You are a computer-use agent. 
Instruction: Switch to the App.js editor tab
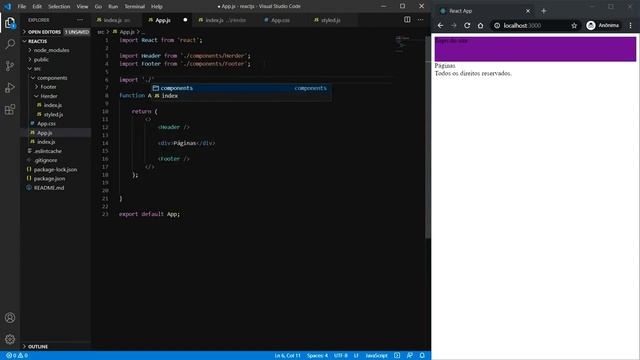click(x=163, y=20)
